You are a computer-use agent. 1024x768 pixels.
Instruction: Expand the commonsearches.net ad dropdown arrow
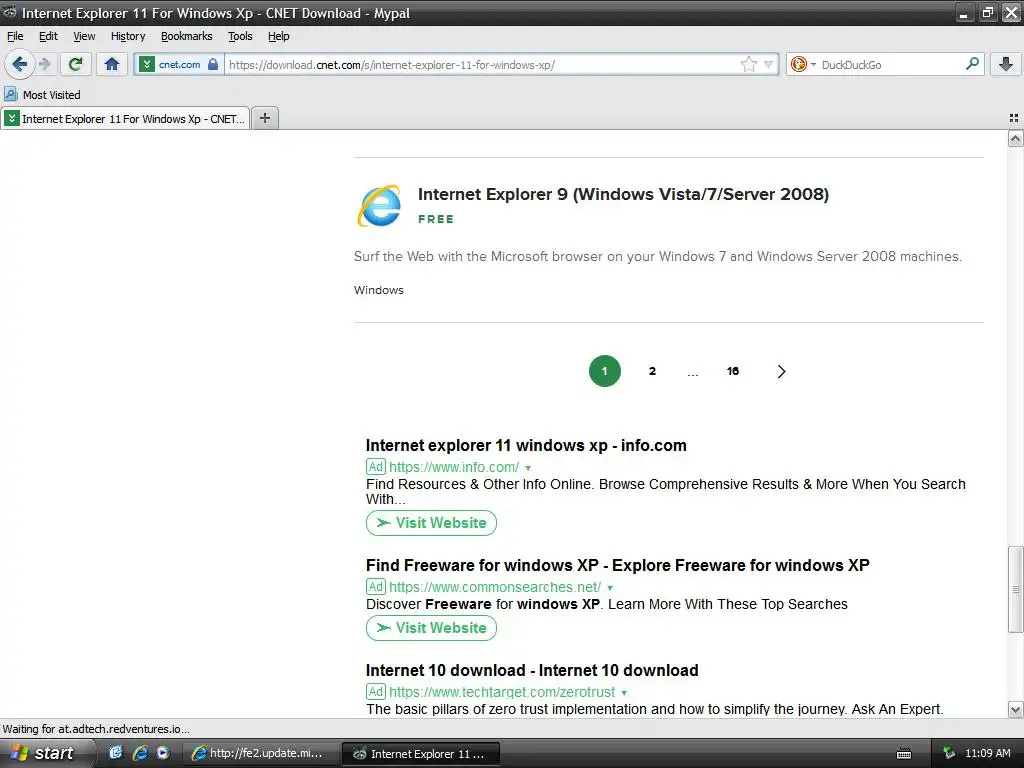click(610, 588)
